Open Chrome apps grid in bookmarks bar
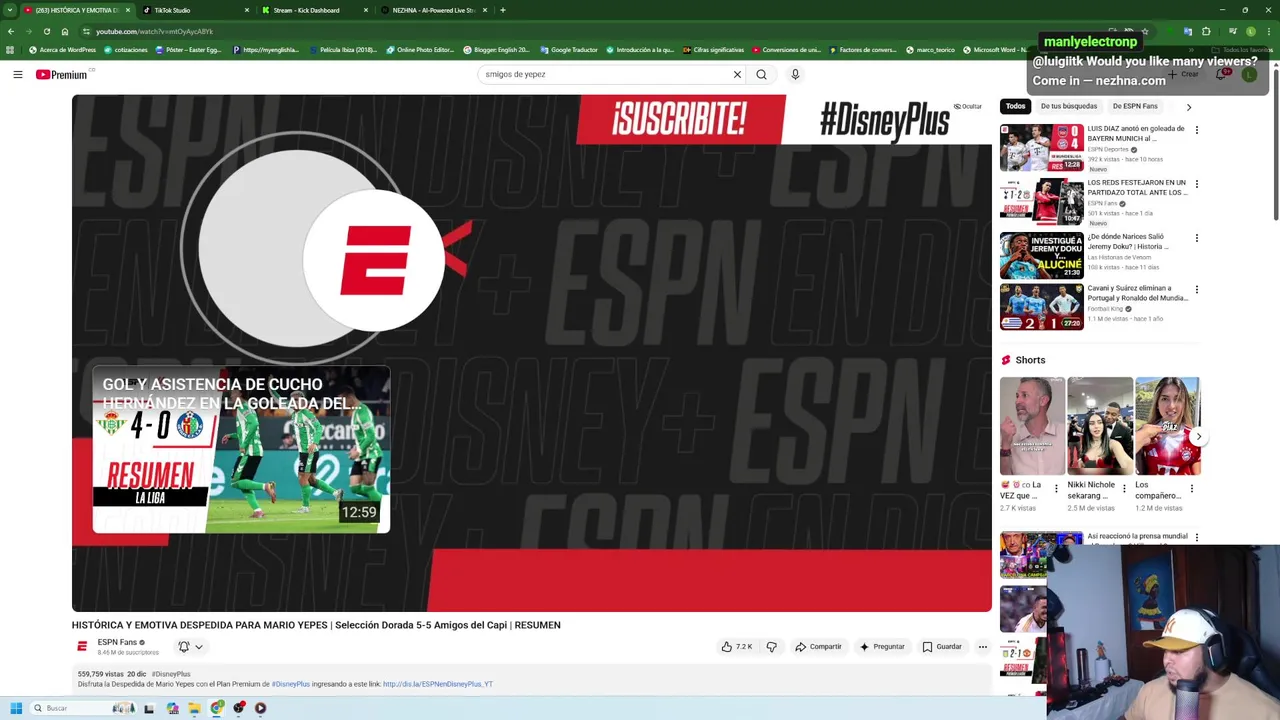The height and width of the screenshot is (720, 1280). point(10,50)
